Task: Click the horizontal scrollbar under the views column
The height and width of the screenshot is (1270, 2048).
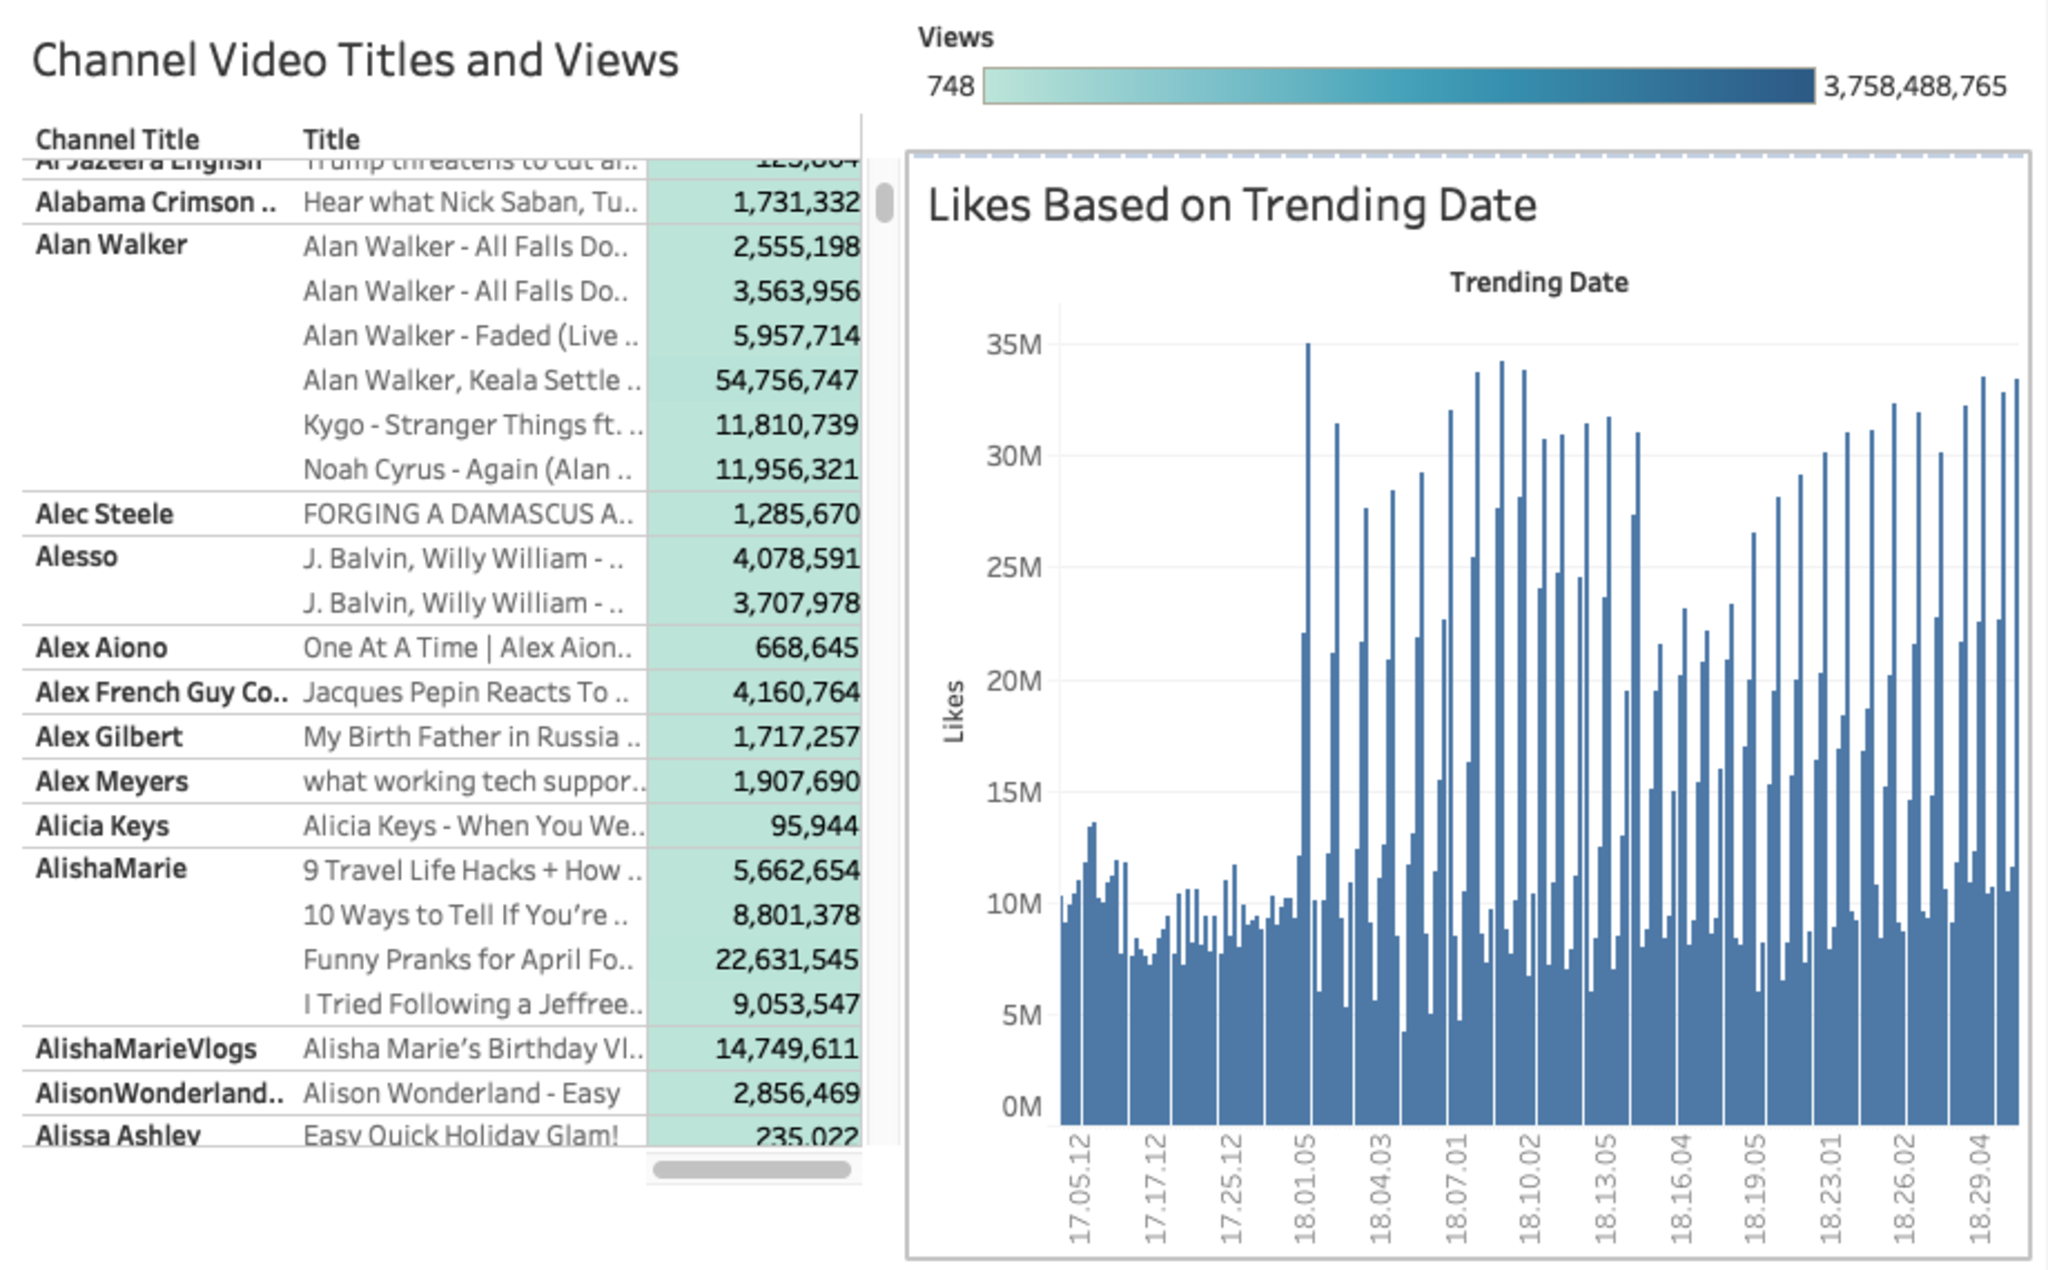Action: pos(751,1169)
